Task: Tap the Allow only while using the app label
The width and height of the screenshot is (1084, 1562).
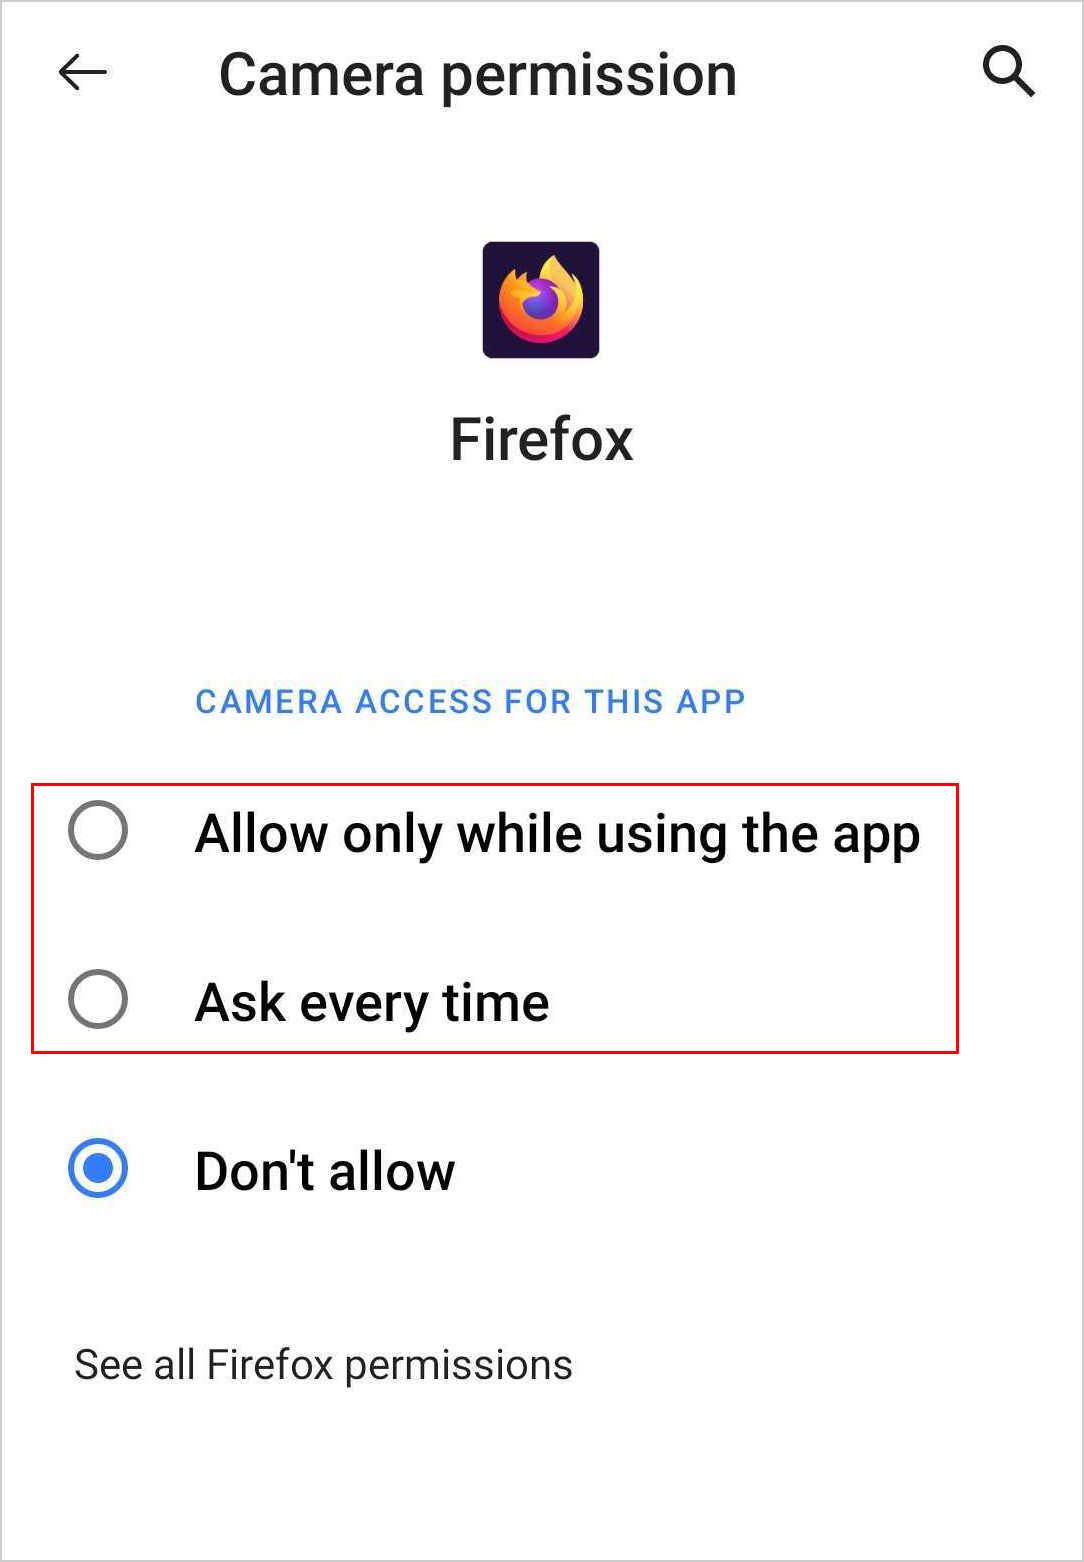Action: tap(557, 835)
